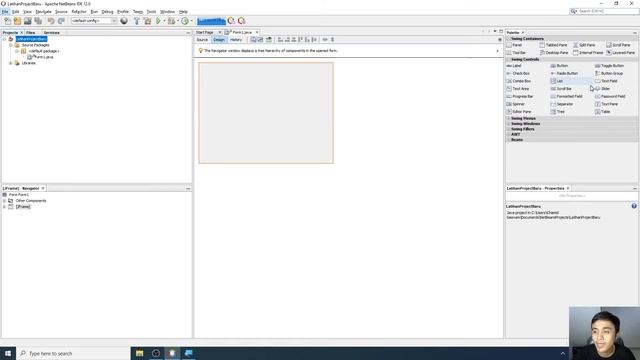
Task: Click the Debug Project toolbar icon
Action: click(171, 21)
